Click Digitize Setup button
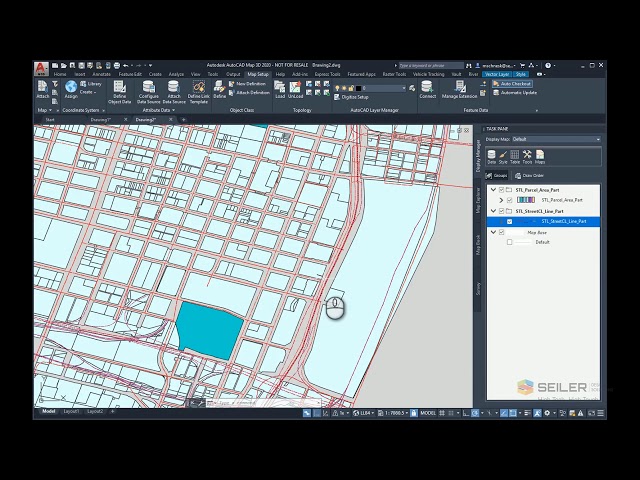 (x=351, y=97)
